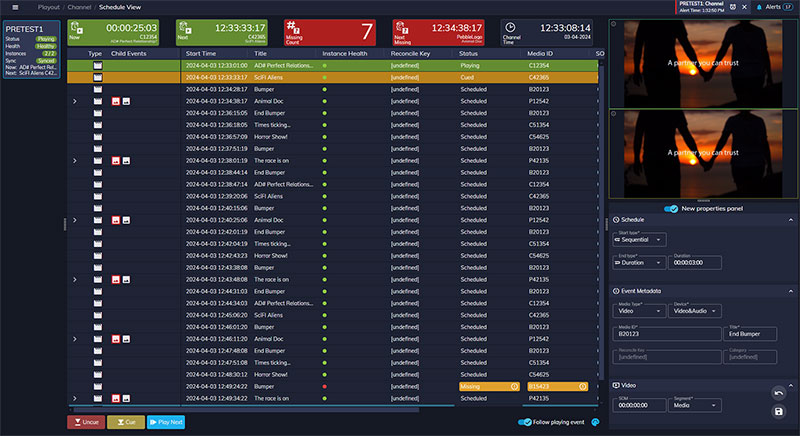This screenshot has width=800, height=436.
Task: Toggle the Follow playing event switch
Action: coord(526,422)
